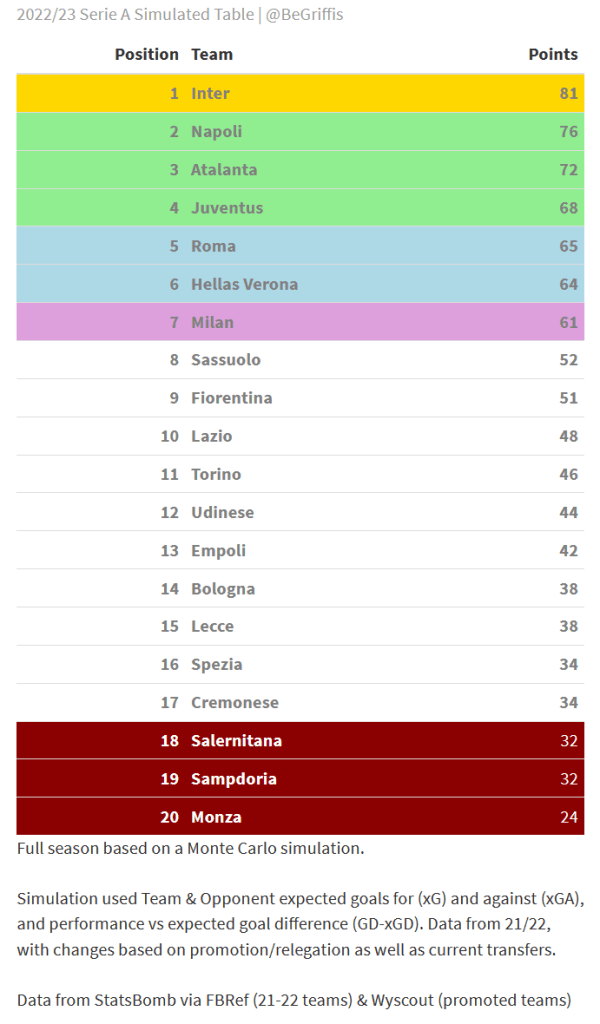This screenshot has height=1024, width=600.
Task: Select Atalanta's 72 points value
Action: click(568, 169)
